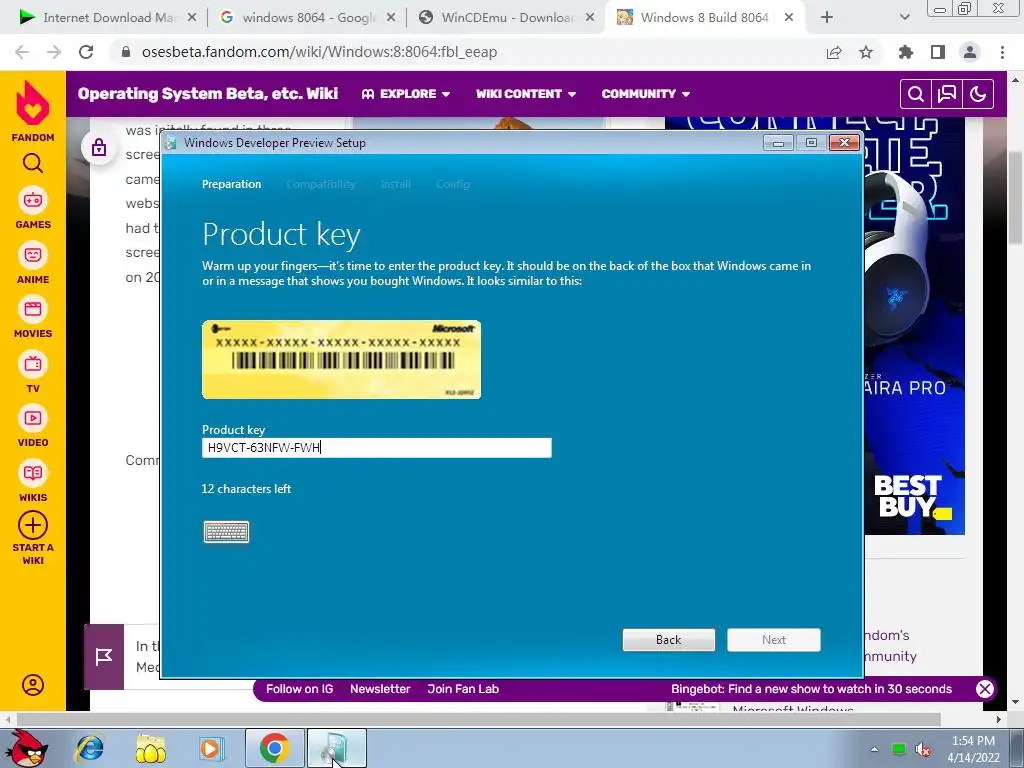This screenshot has width=1024, height=768.
Task: Open the folder icon on taskbar
Action: (x=151, y=748)
